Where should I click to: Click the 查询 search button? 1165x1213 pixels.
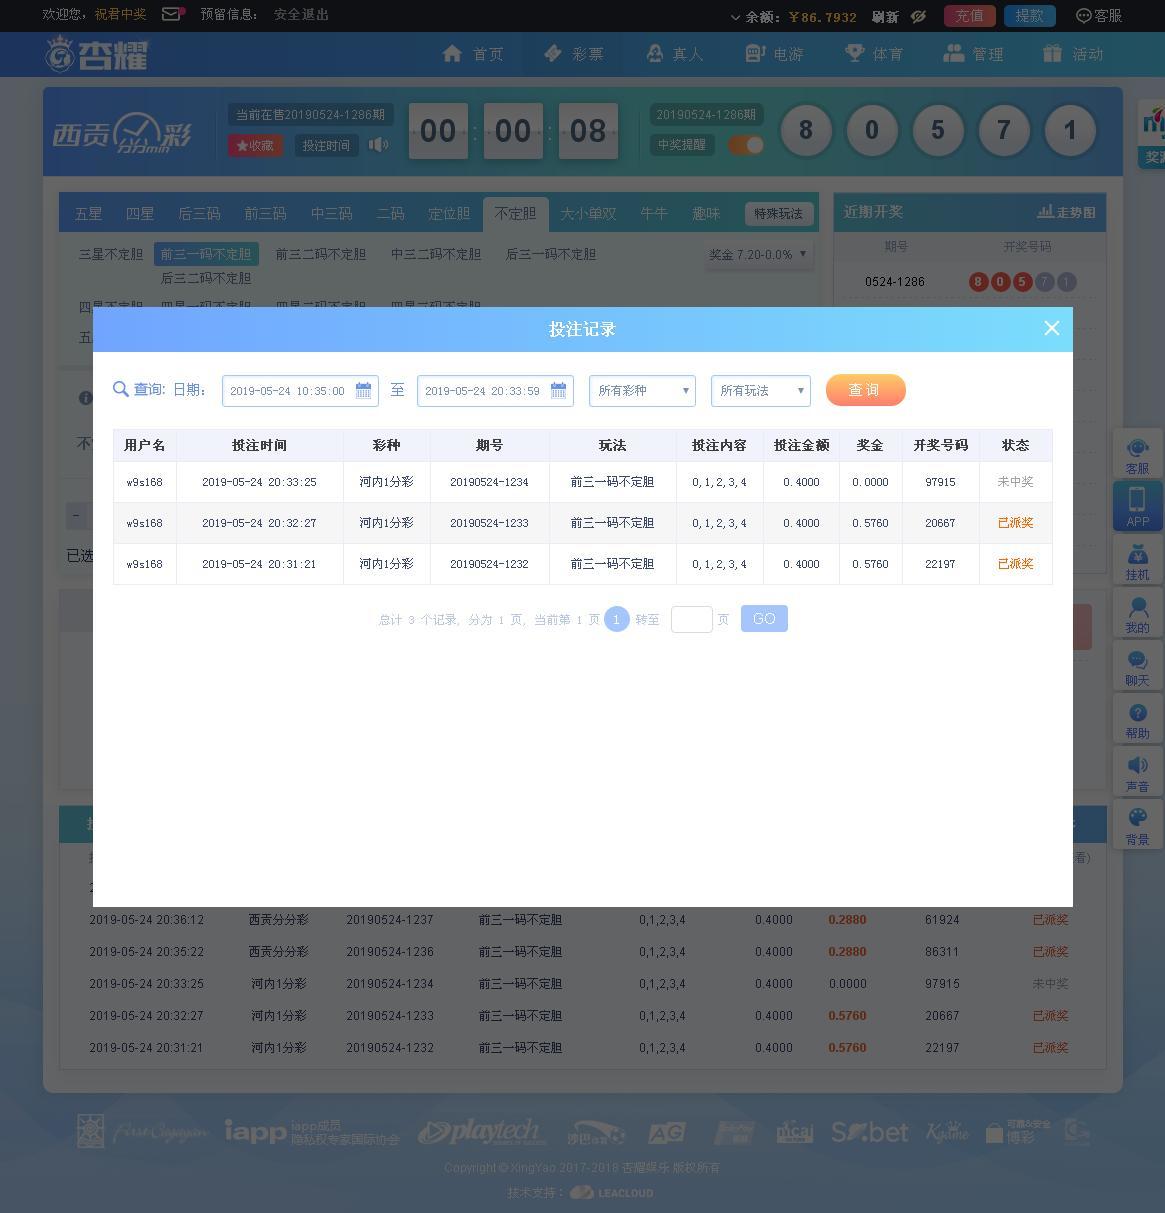pyautogui.click(x=866, y=390)
